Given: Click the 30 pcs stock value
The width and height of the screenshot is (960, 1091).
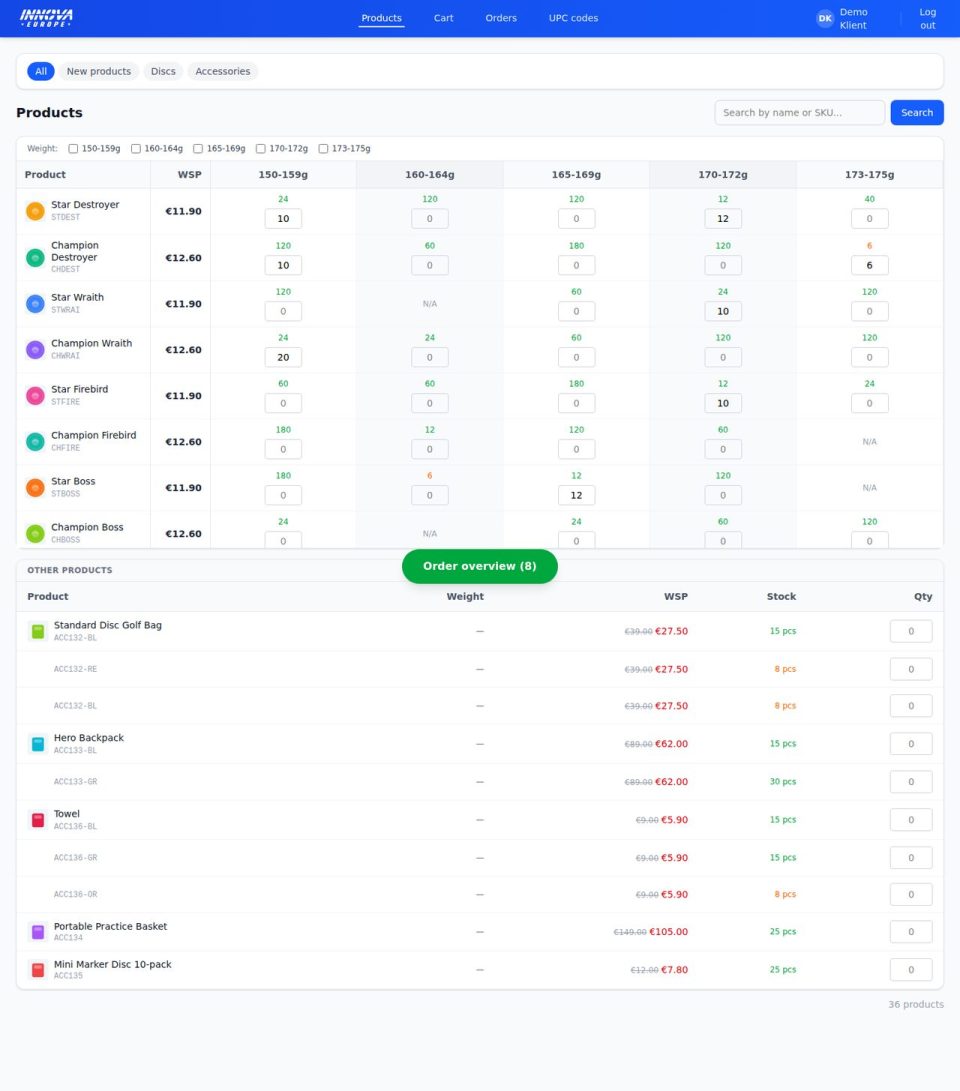Looking at the screenshot, I should click(x=783, y=781).
